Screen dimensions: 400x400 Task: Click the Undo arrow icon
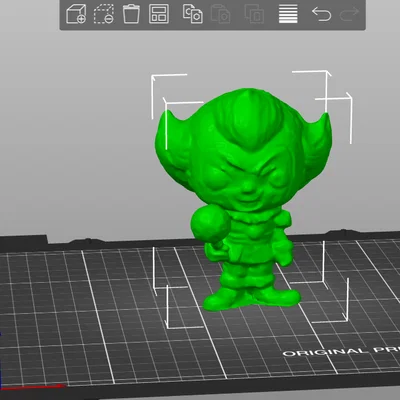tap(321, 14)
